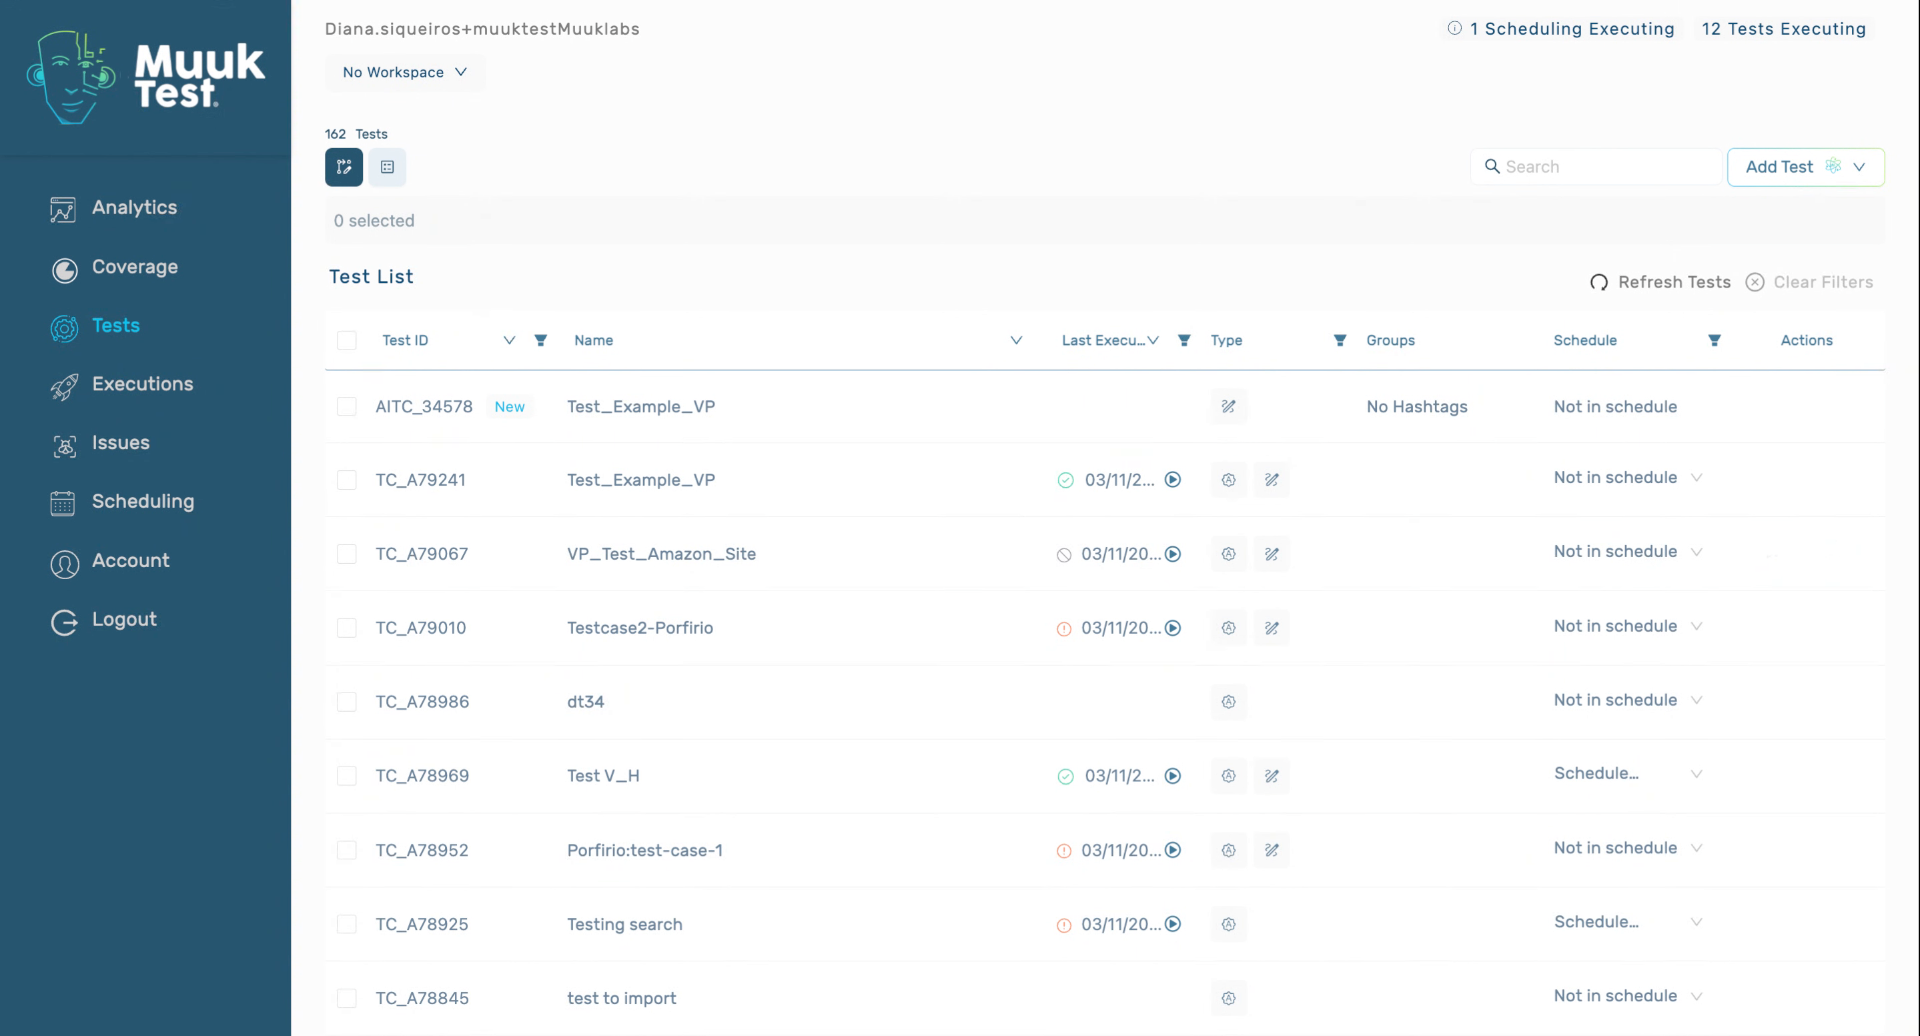Click type gear icon for test to import
1920x1036 pixels.
(x=1228, y=998)
